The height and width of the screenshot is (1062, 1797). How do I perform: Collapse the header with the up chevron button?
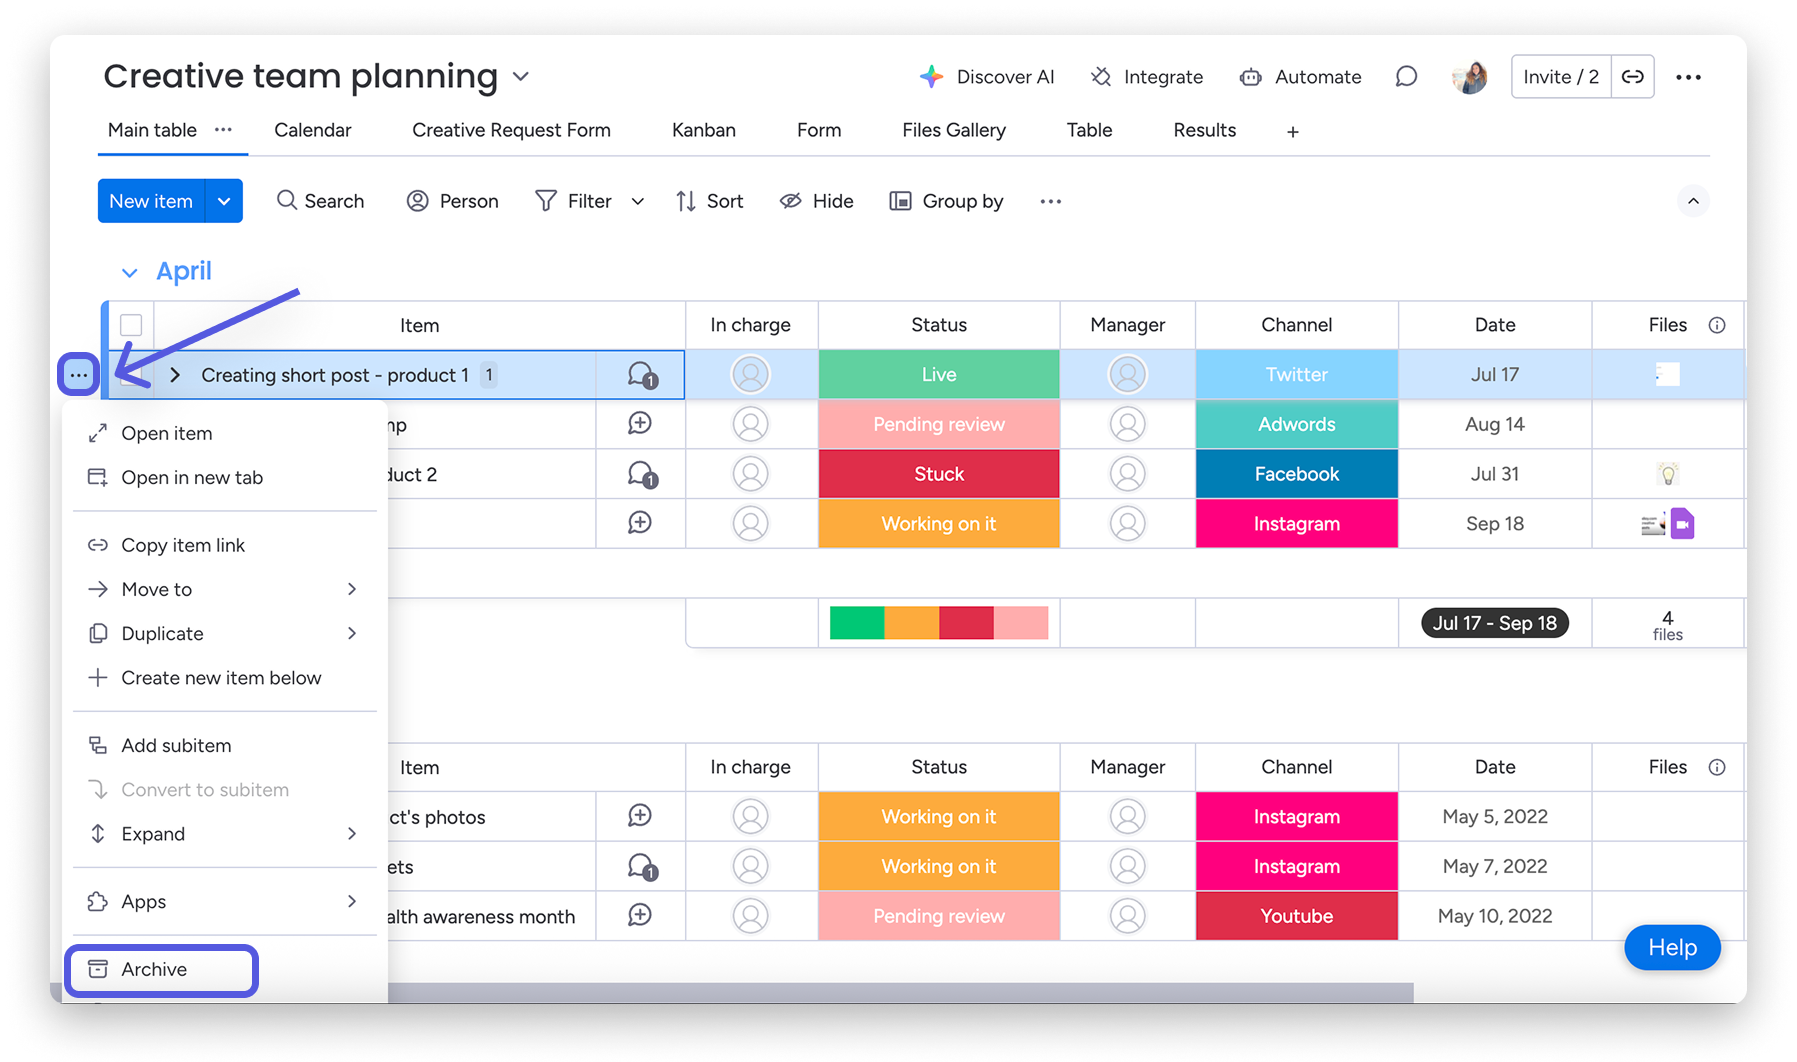[x=1693, y=201]
